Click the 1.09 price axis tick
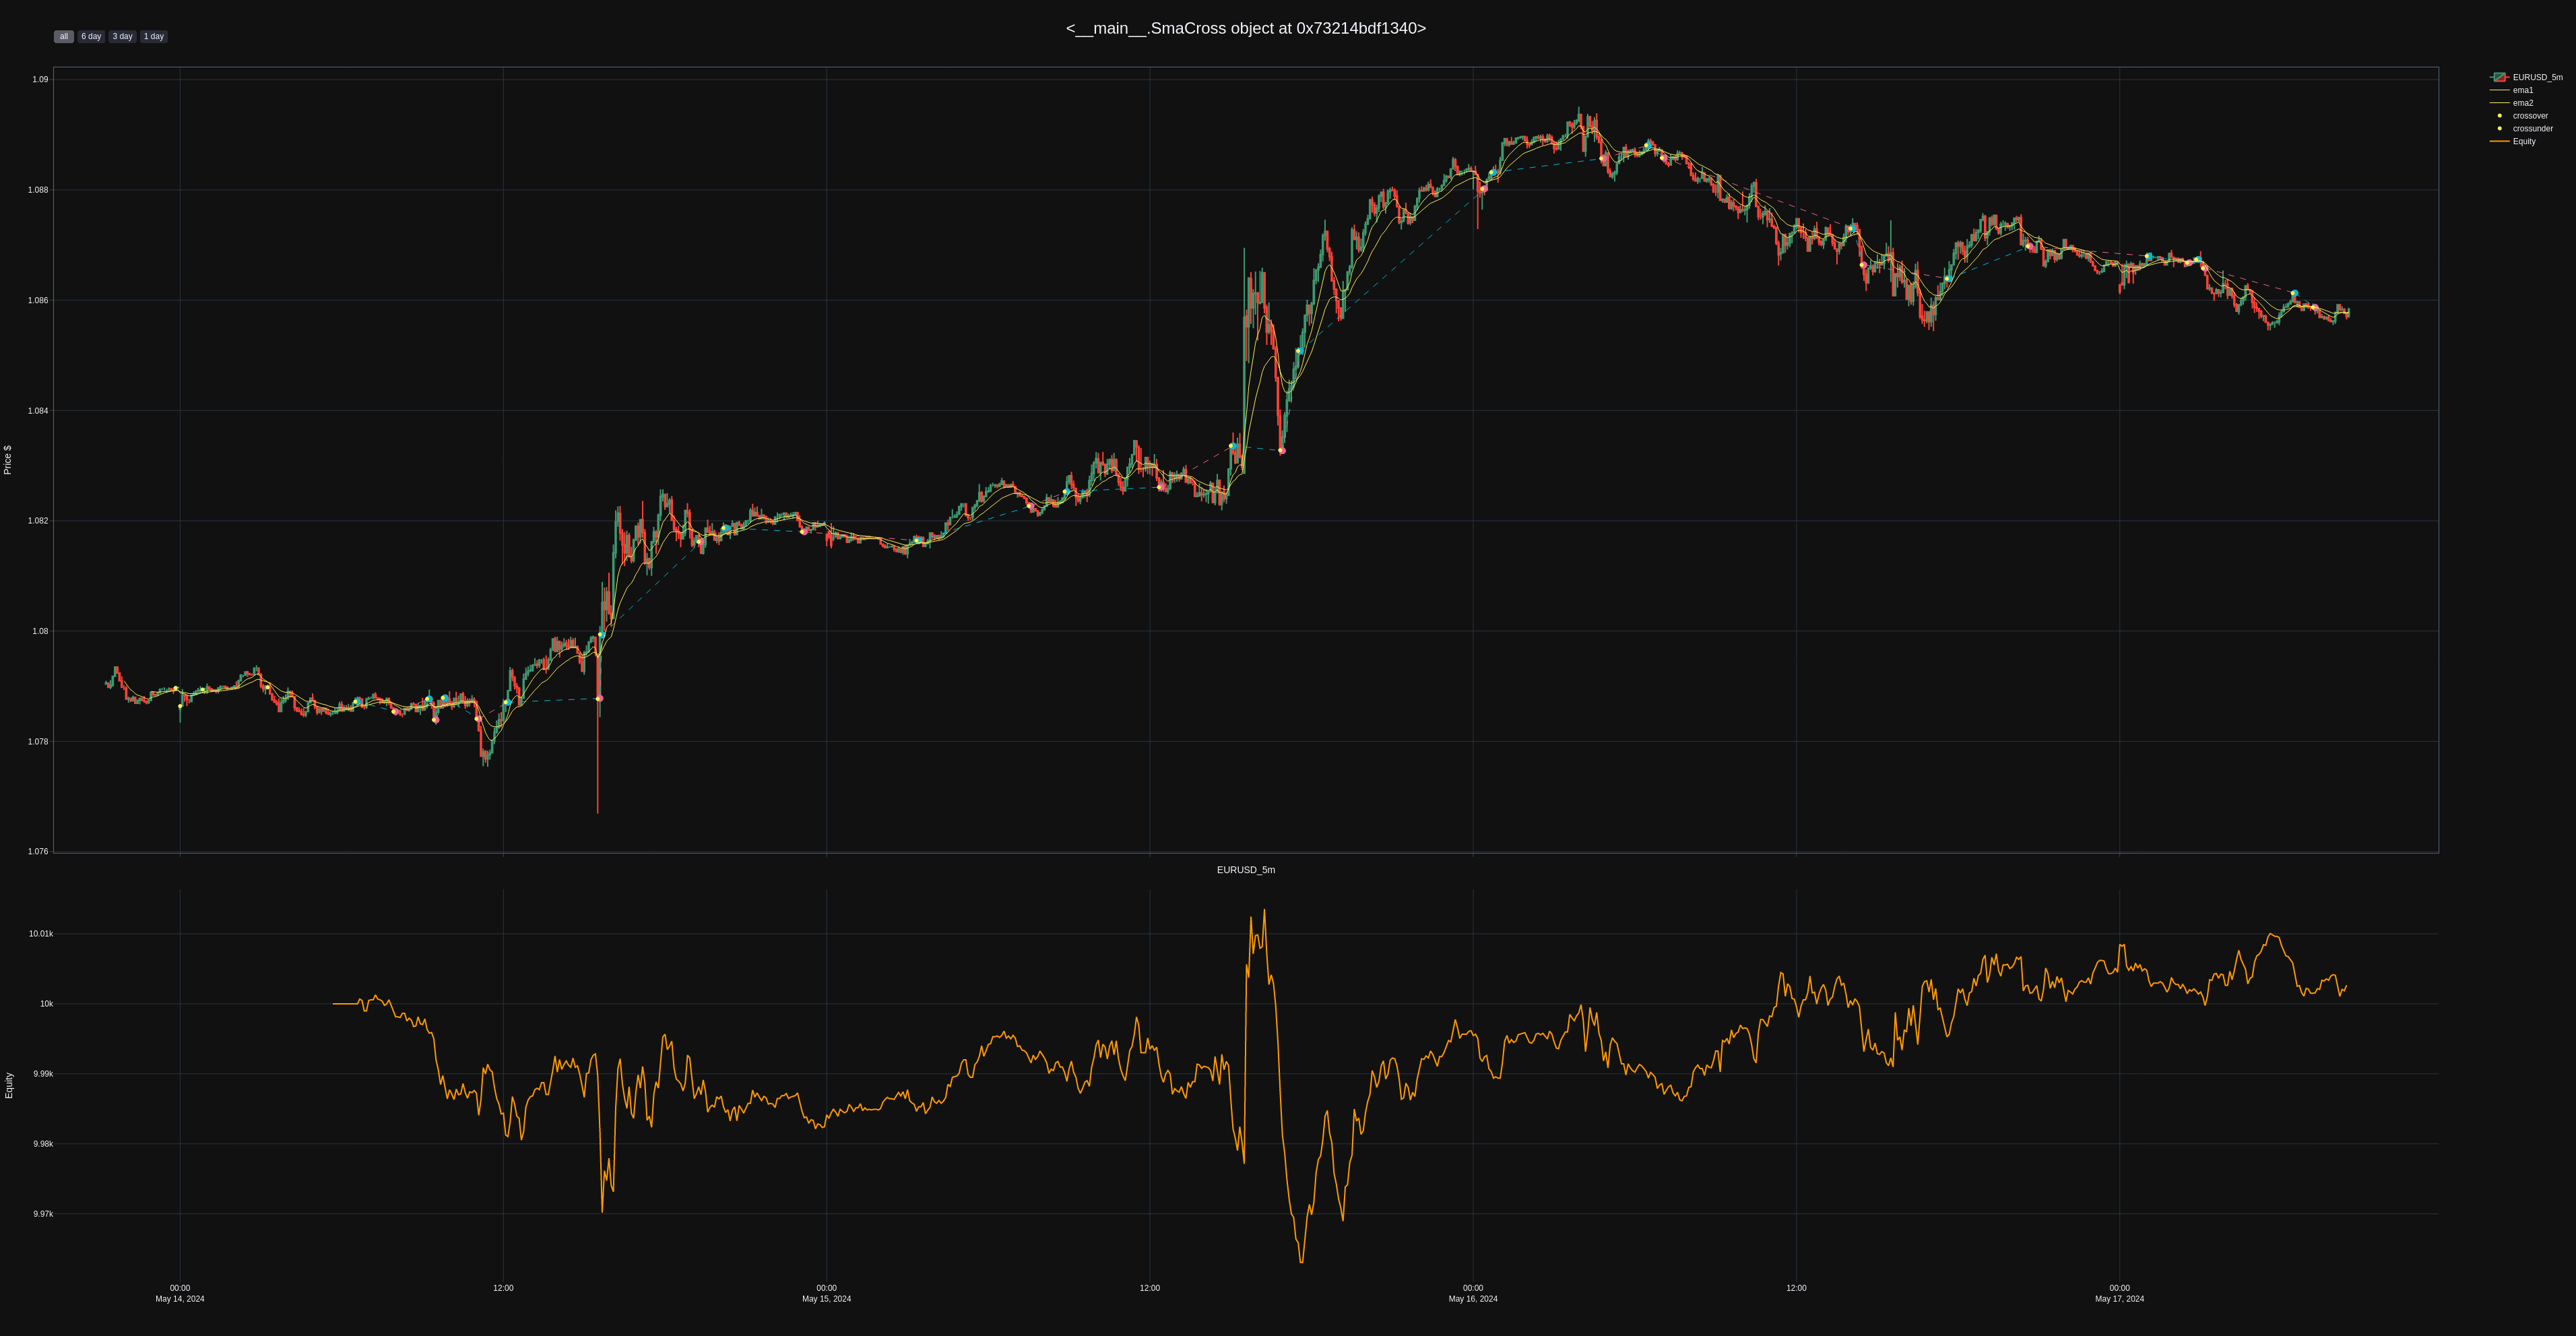The height and width of the screenshot is (1336, 2576). coord(40,79)
